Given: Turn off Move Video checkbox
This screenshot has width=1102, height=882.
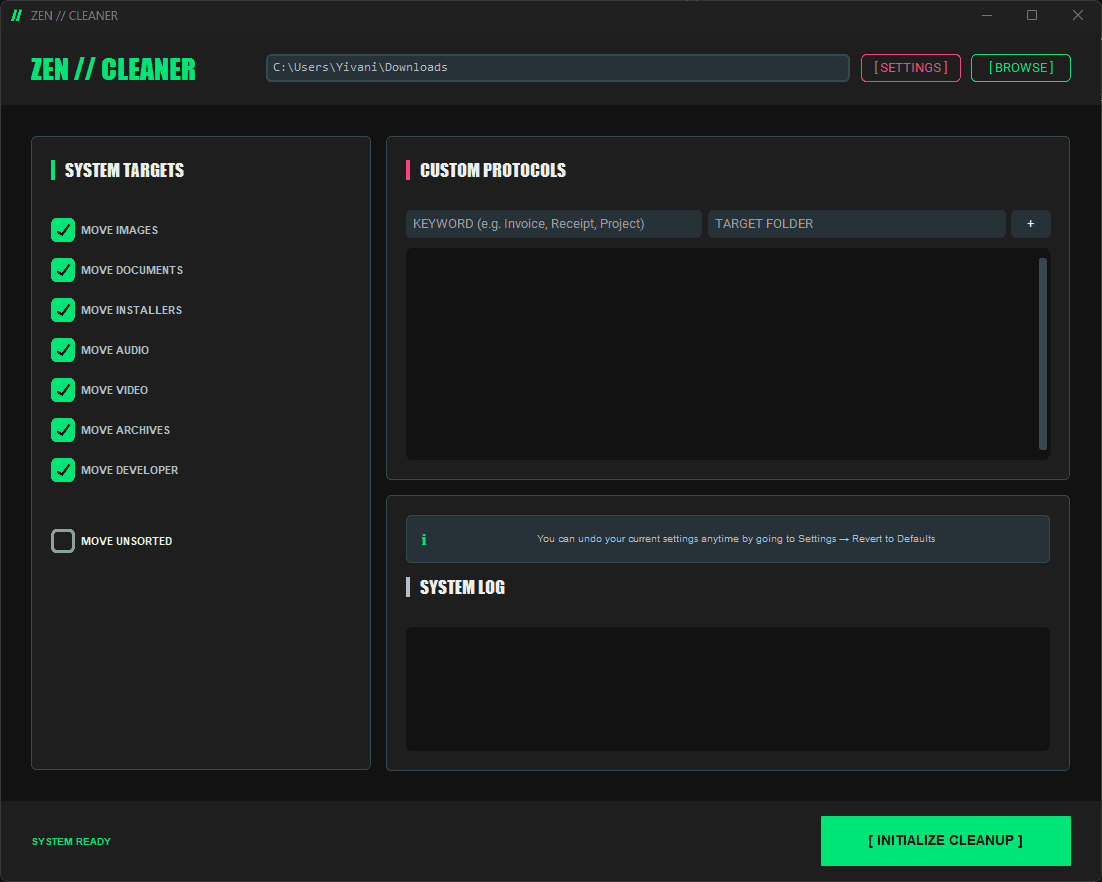Looking at the screenshot, I should pyautogui.click(x=63, y=390).
